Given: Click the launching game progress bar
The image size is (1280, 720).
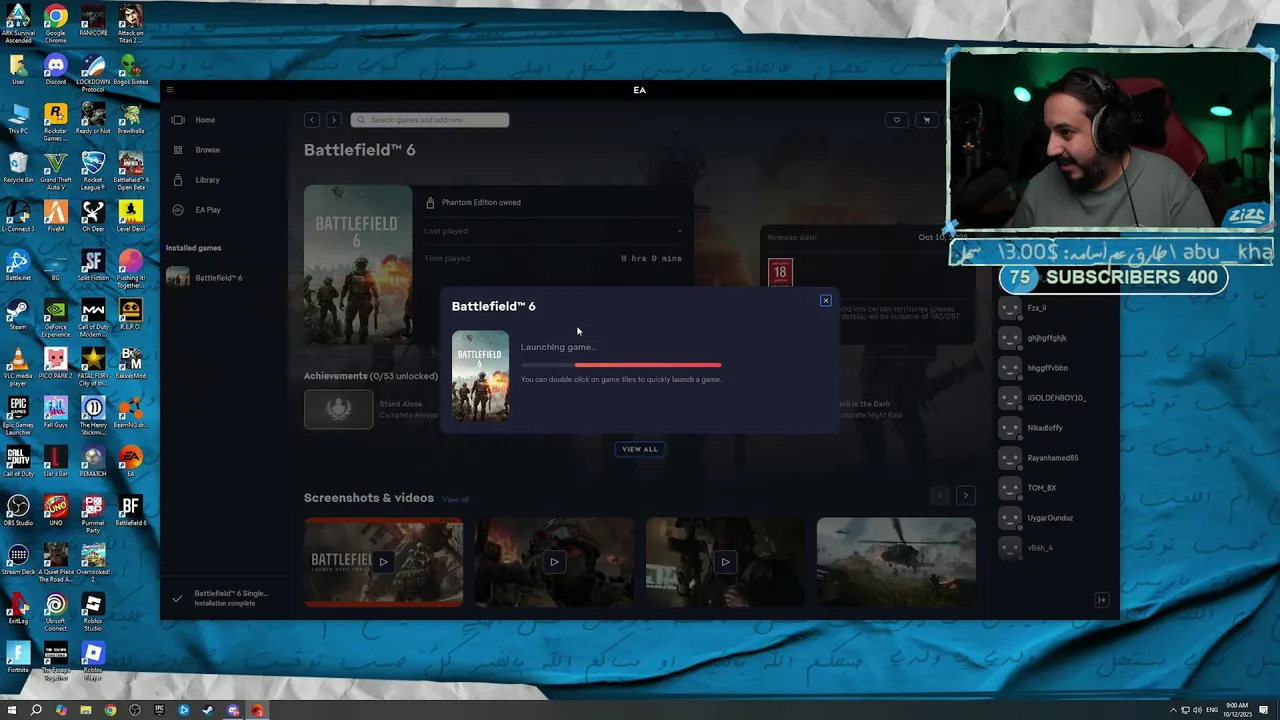Looking at the screenshot, I should pos(621,364).
